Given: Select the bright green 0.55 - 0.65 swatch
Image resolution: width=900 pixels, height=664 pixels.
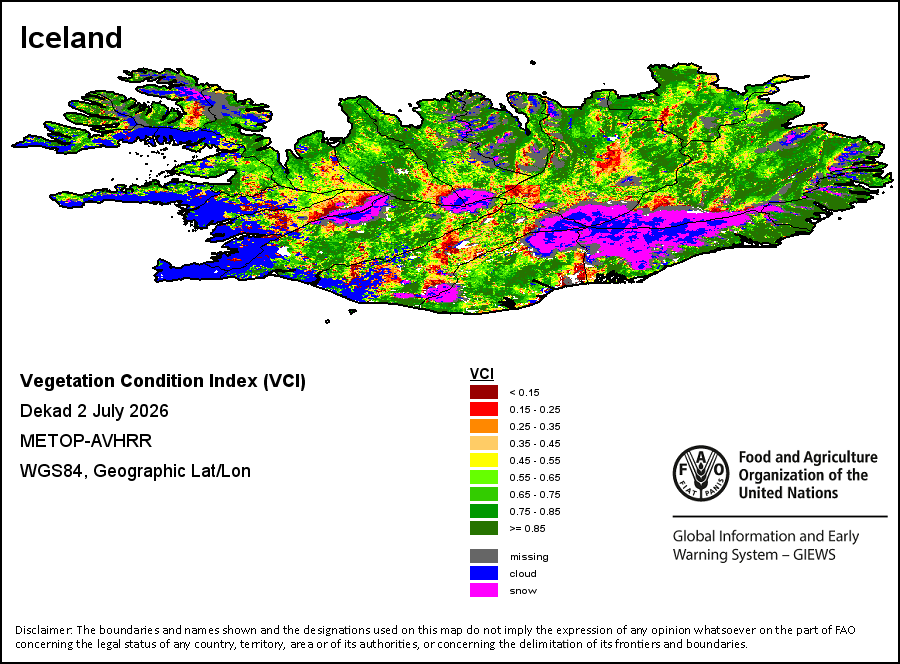Looking at the screenshot, I should pos(484,477).
